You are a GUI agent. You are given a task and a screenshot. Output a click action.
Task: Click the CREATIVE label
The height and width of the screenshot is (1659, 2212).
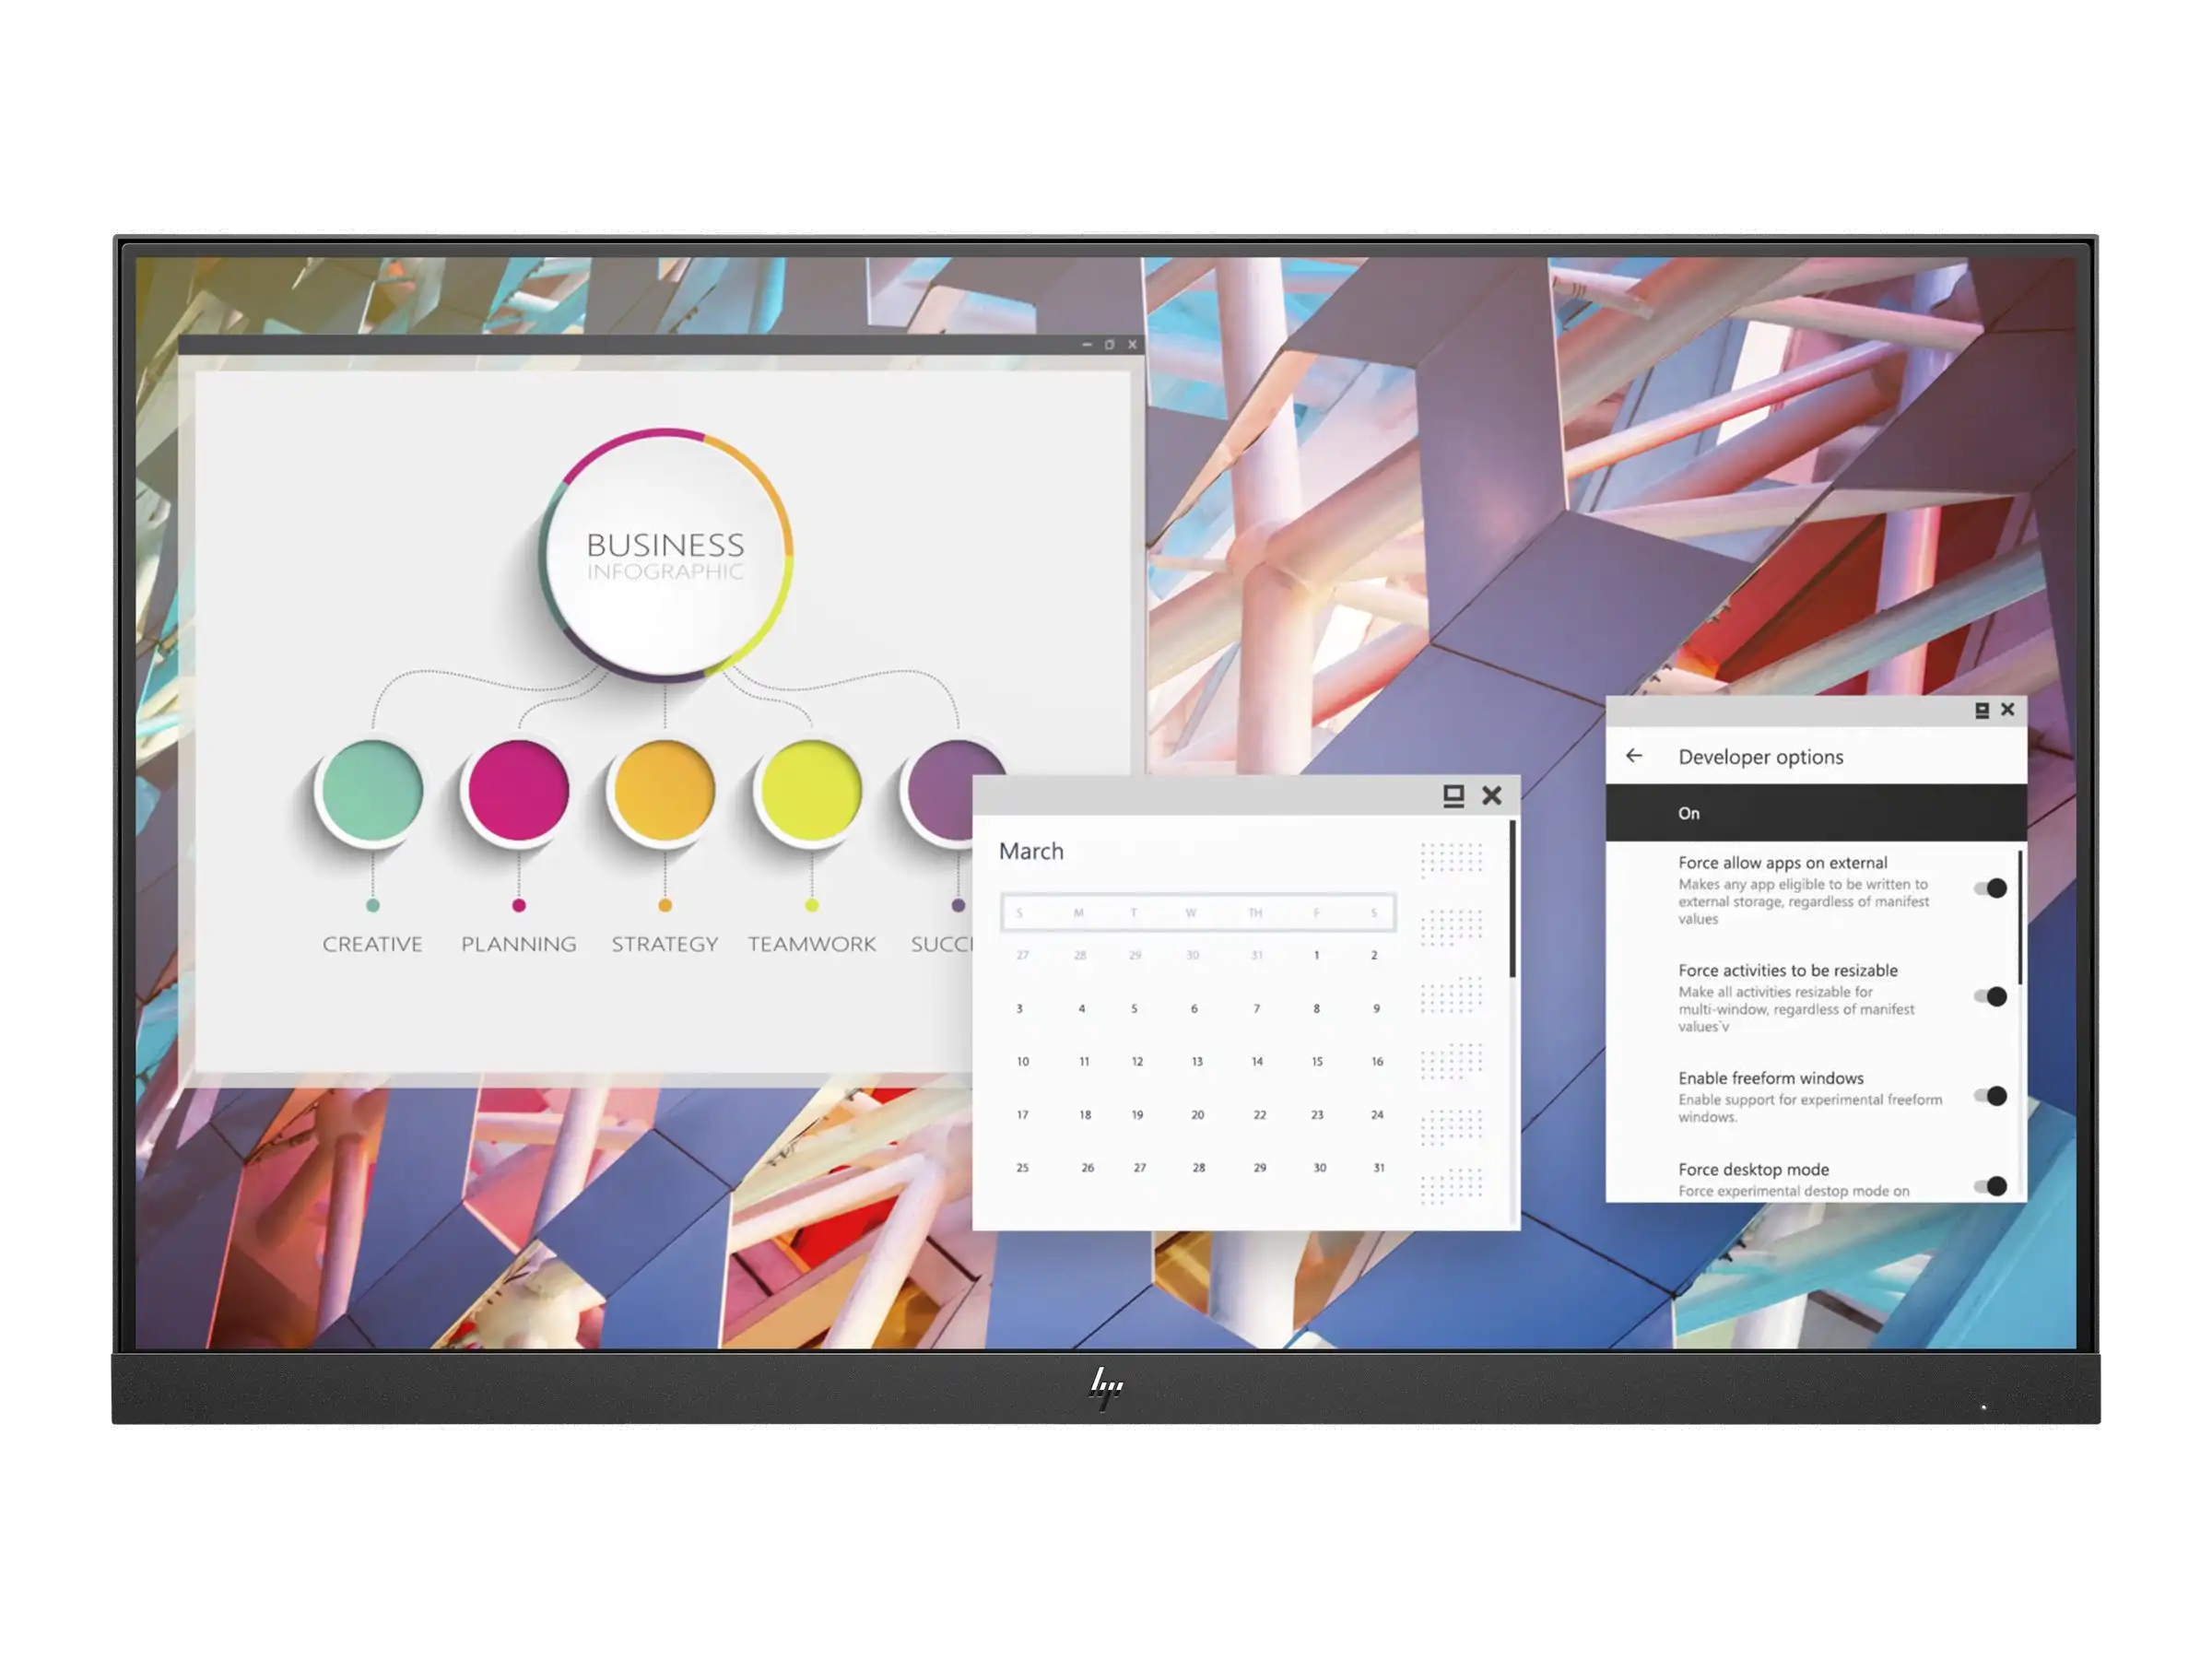point(372,944)
